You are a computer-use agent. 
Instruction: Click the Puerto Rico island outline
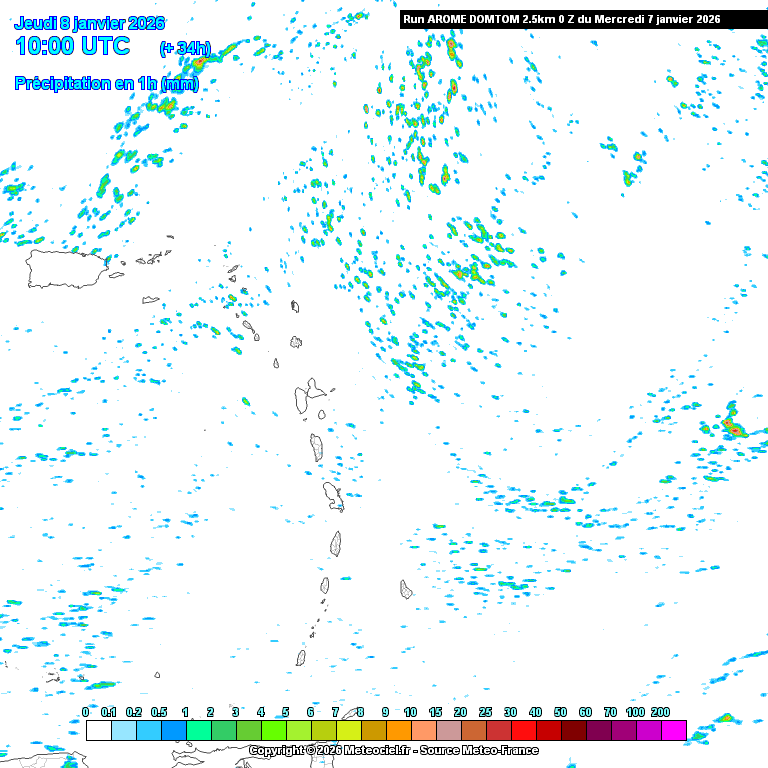click(x=66, y=268)
